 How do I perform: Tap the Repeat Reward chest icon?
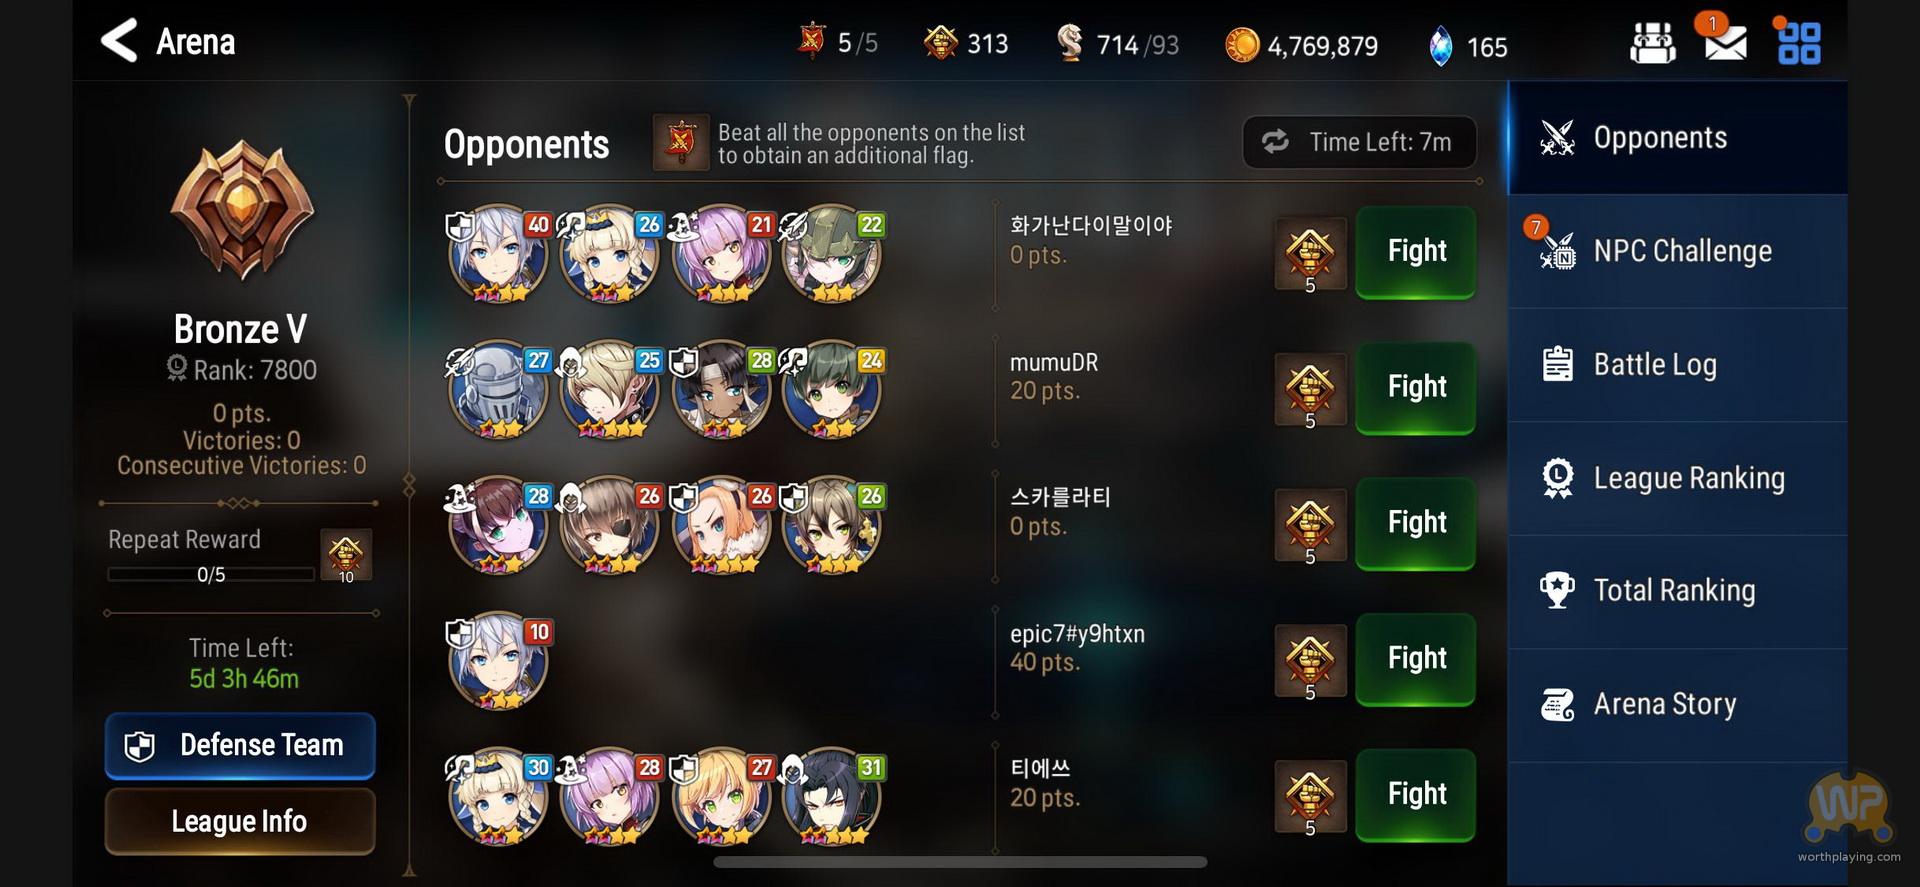click(x=346, y=555)
